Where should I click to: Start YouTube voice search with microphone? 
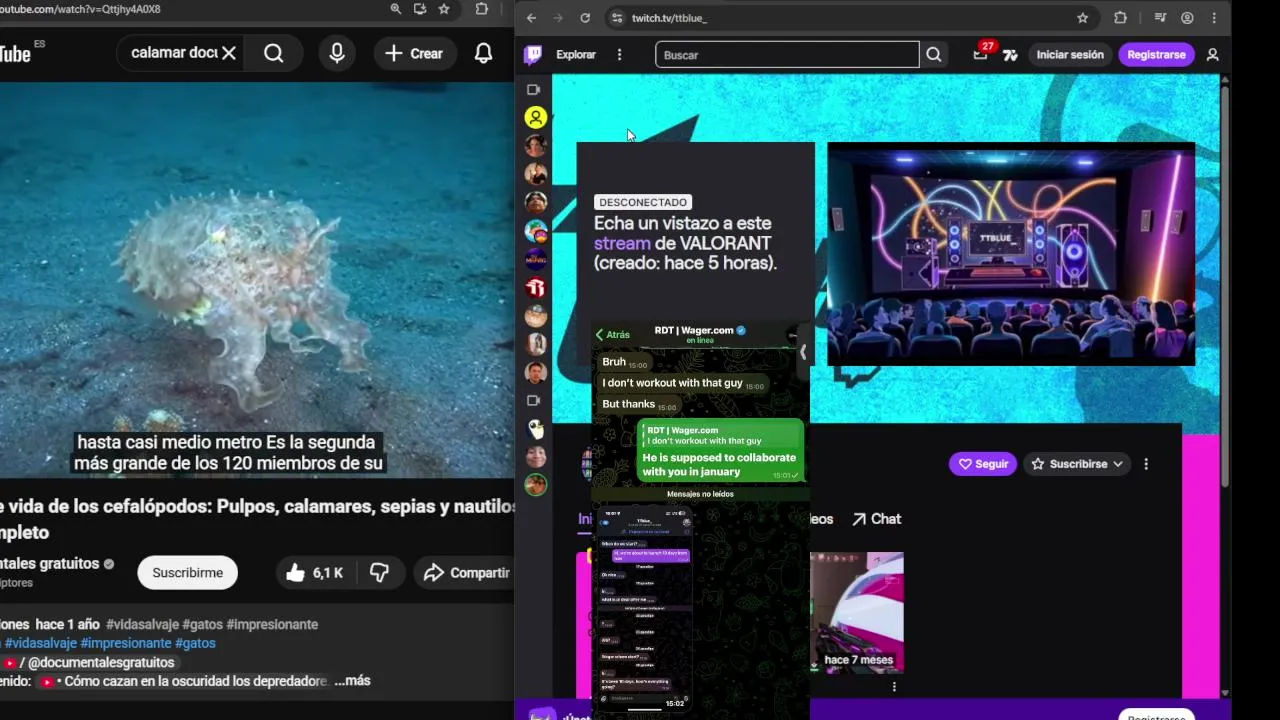[x=337, y=53]
